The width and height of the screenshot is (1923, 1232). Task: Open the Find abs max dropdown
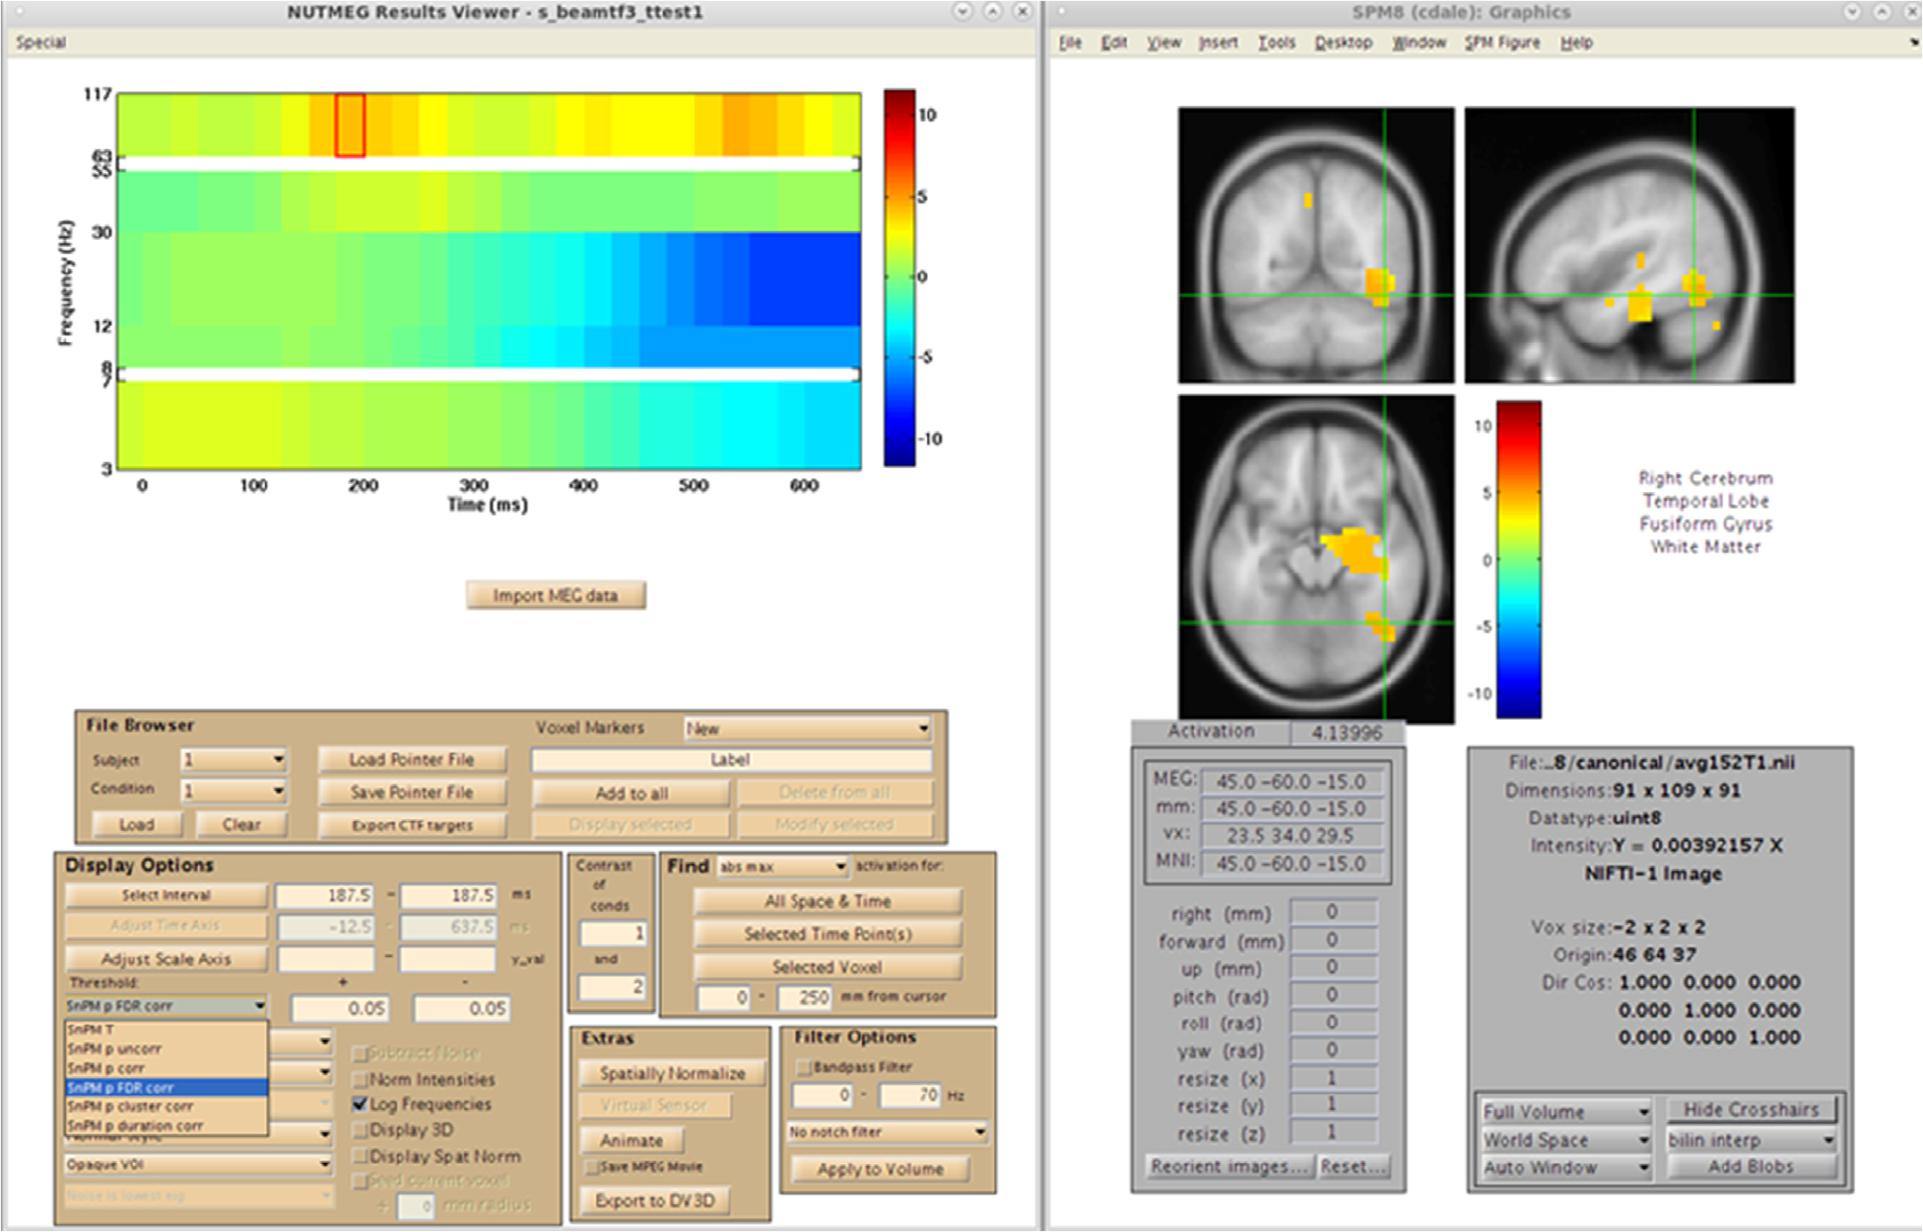(x=782, y=866)
